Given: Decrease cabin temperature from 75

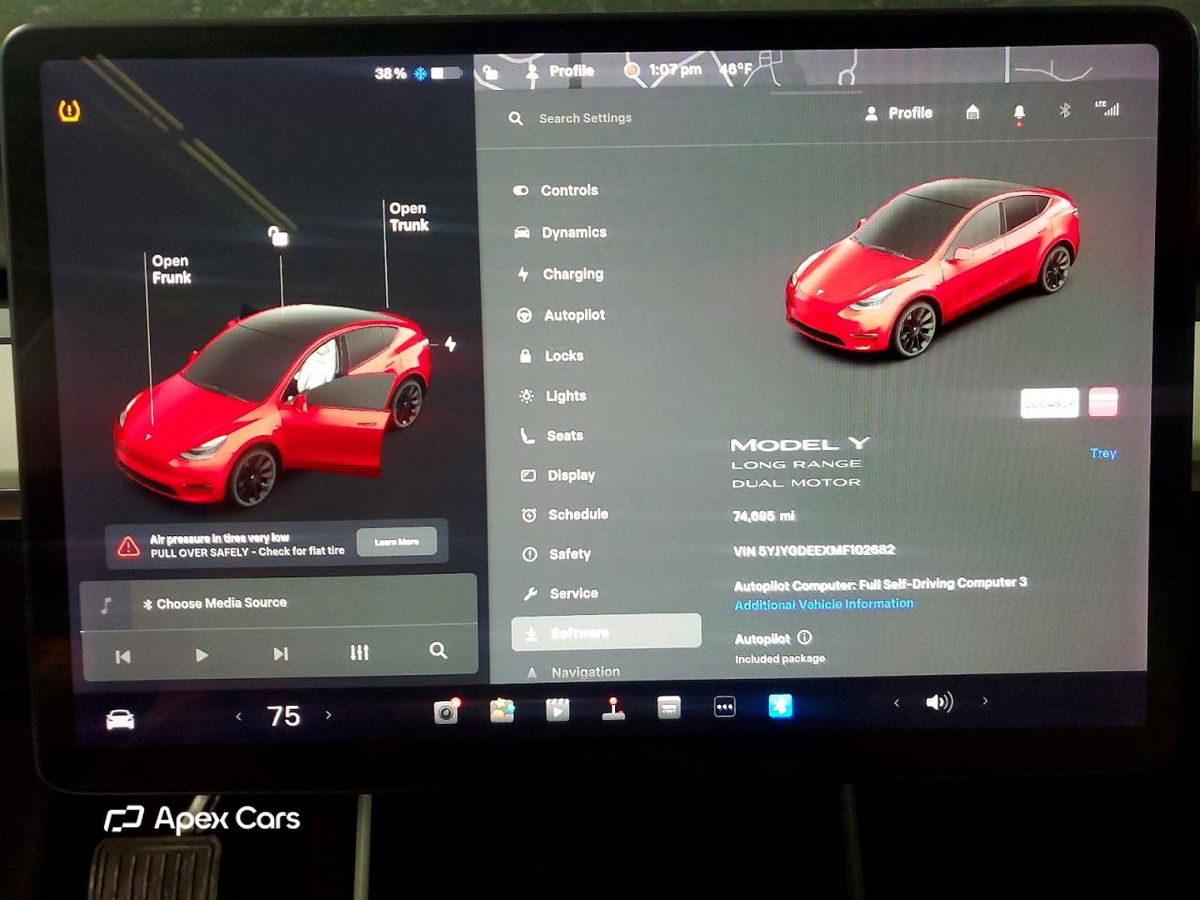Looking at the screenshot, I should 238,716.
